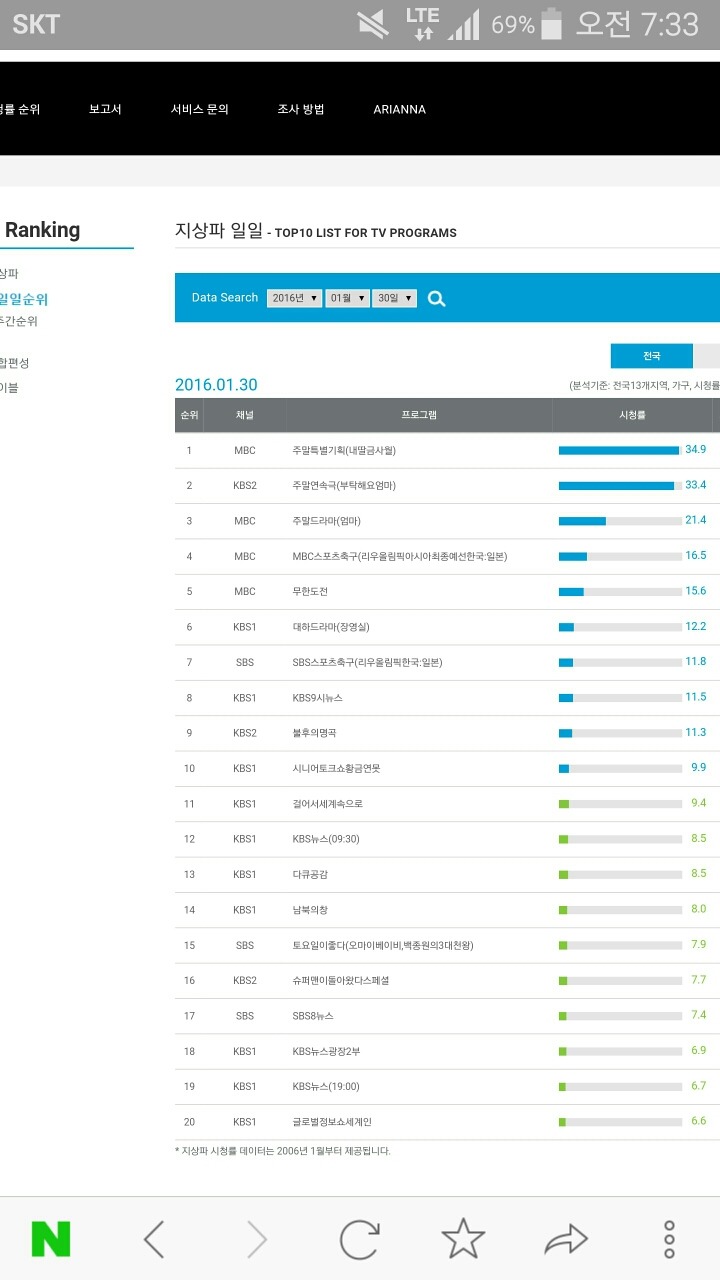Click the 채널 column header
The image size is (720, 1280).
[245, 415]
